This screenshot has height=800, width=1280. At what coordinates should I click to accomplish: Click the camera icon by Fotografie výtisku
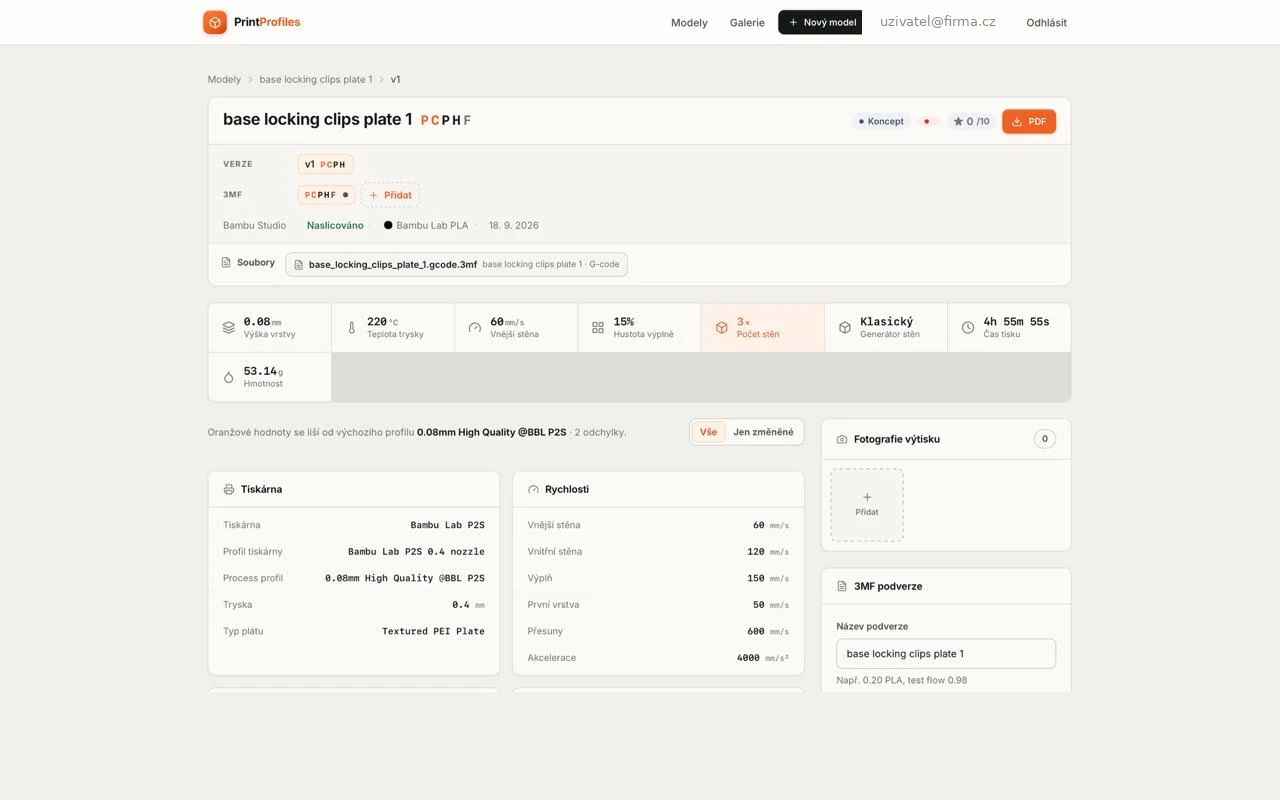842,439
